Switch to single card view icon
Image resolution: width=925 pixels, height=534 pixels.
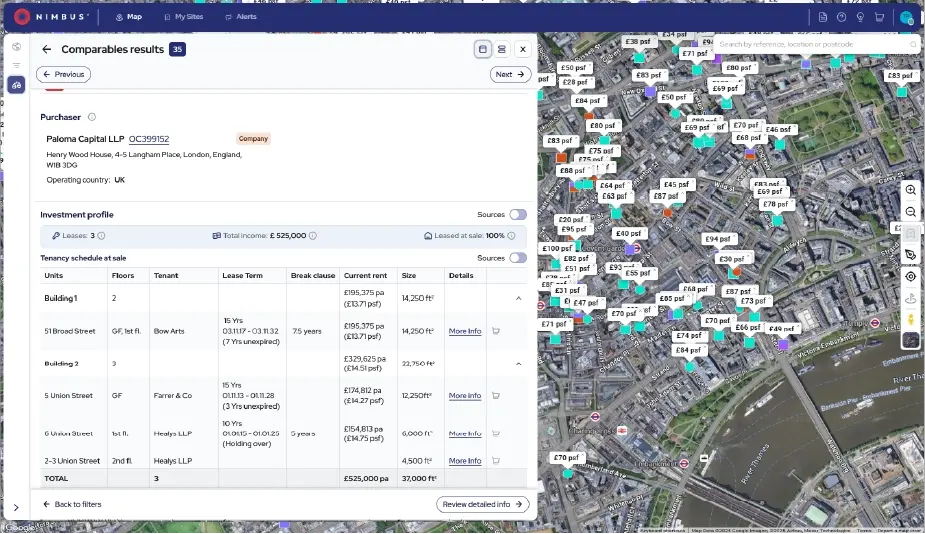[x=483, y=50]
